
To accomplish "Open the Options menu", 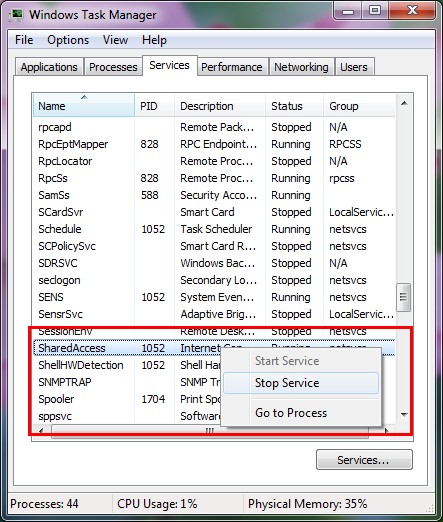I will (68, 40).
